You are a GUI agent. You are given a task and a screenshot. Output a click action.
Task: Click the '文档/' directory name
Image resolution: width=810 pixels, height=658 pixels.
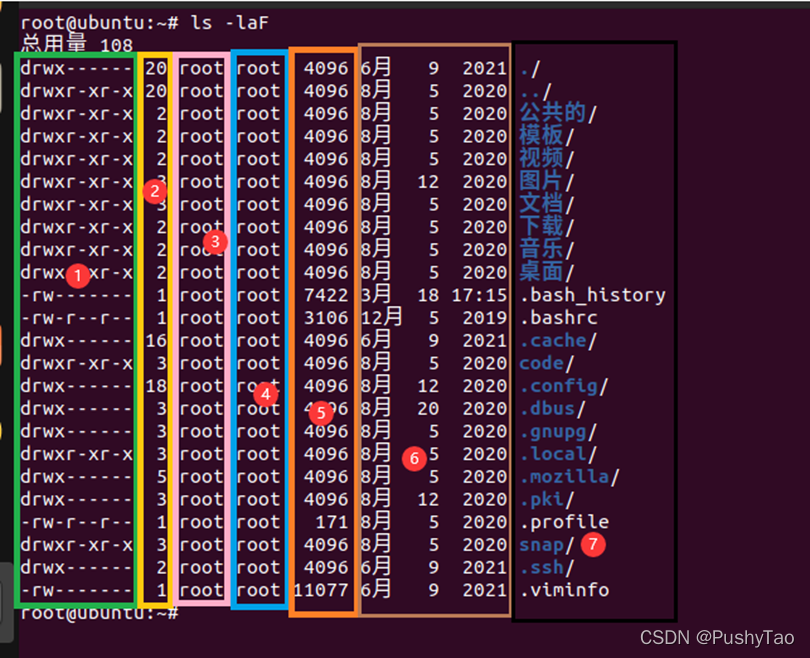tap(547, 203)
